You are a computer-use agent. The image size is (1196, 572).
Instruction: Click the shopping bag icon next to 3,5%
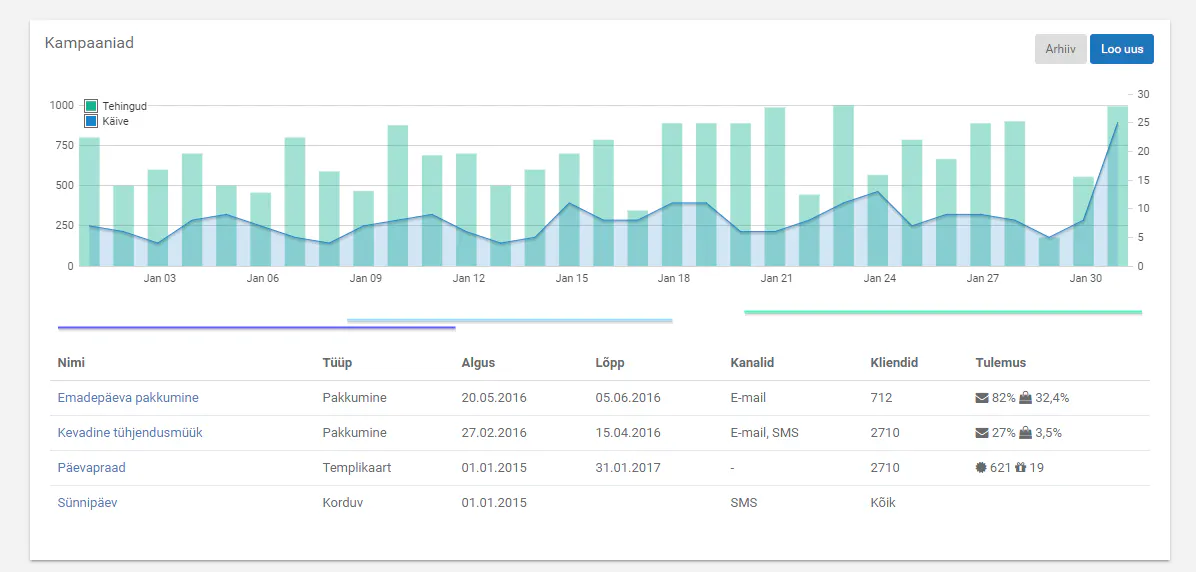click(x=1025, y=432)
